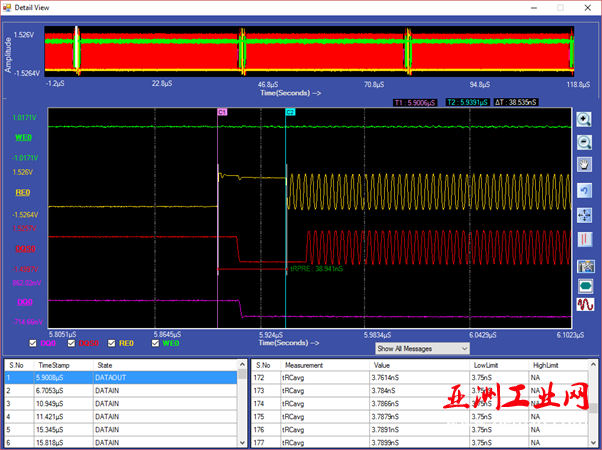The height and width of the screenshot is (450, 602).
Task: Select the DATAIN row at 6.7053µS
Action: [121, 391]
